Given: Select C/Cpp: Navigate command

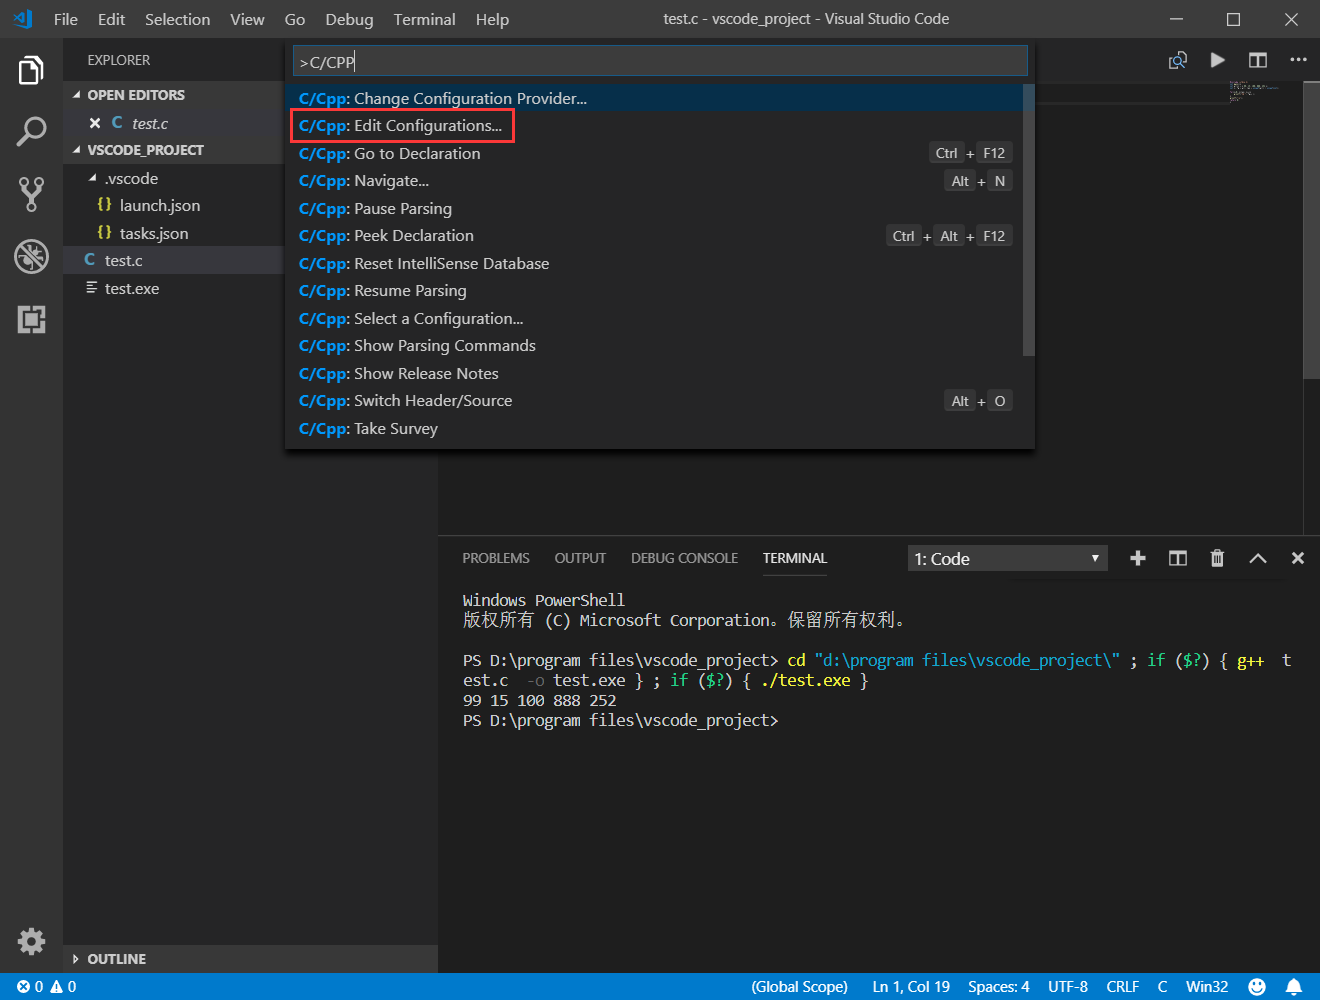Looking at the screenshot, I should tap(654, 181).
